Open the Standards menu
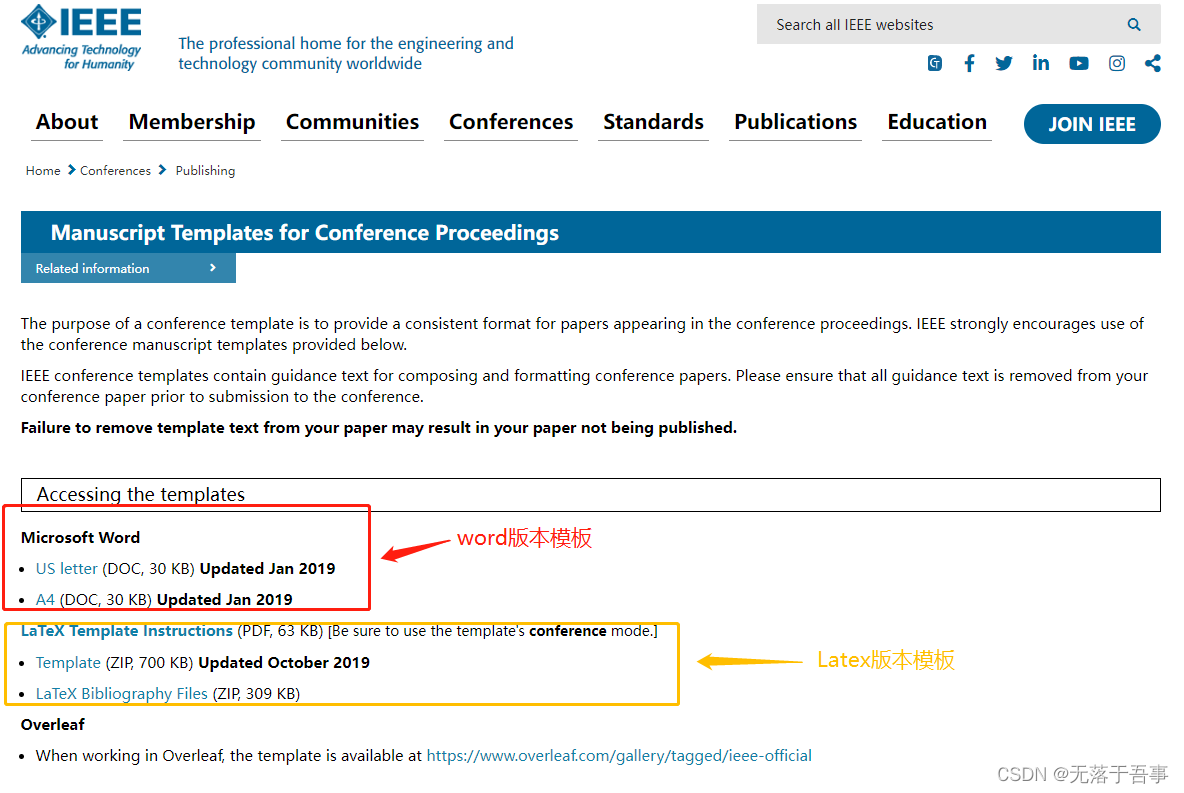1184x793 pixels. pos(653,122)
